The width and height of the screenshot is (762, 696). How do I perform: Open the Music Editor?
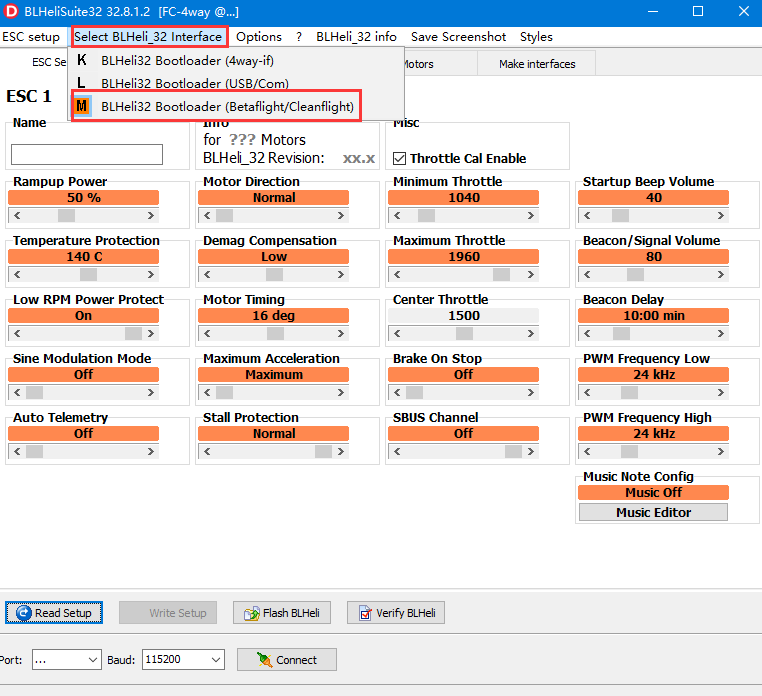point(654,512)
